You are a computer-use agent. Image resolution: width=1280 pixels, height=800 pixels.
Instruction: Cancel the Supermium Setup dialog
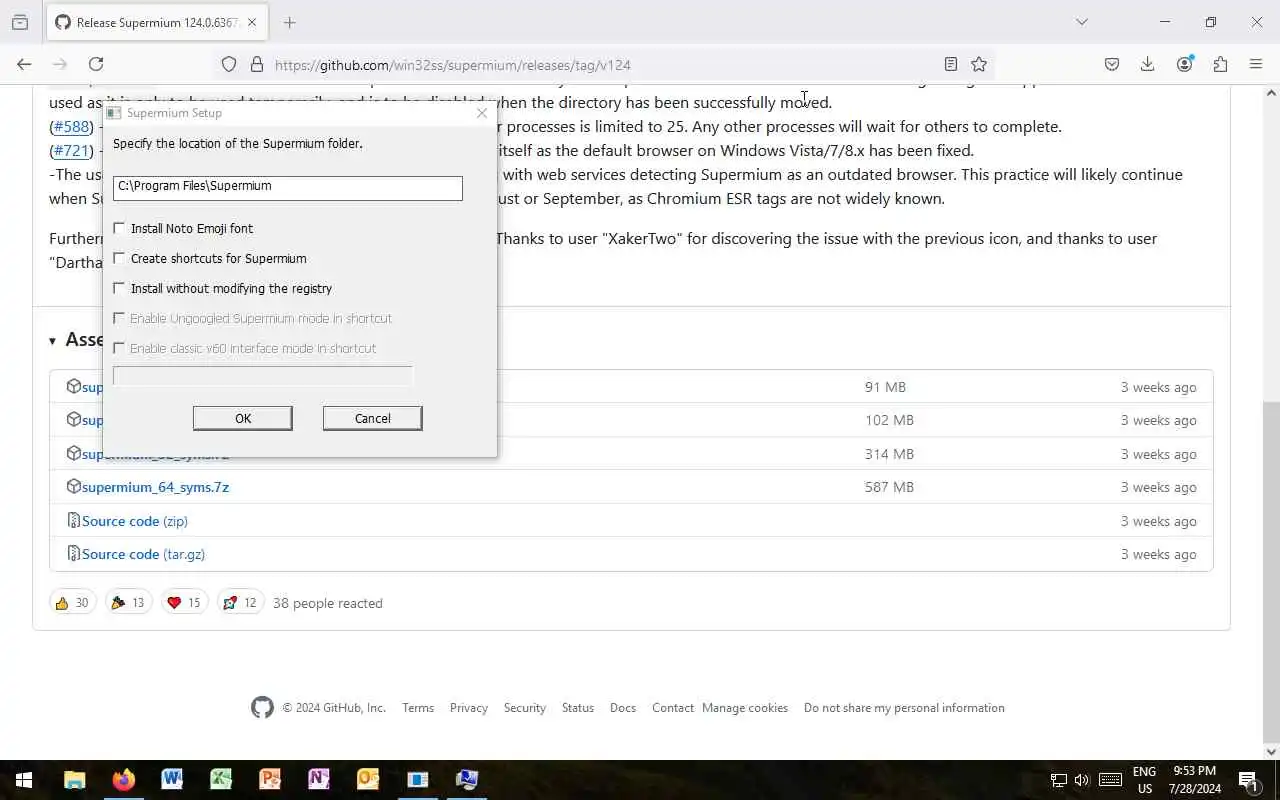[373, 418]
